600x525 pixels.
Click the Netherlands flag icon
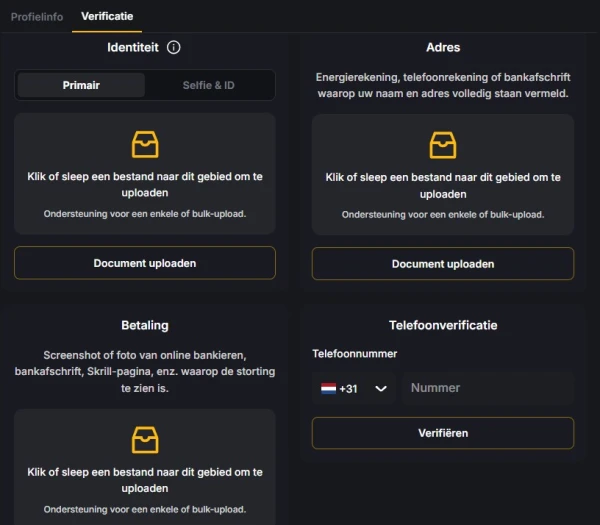click(328, 388)
